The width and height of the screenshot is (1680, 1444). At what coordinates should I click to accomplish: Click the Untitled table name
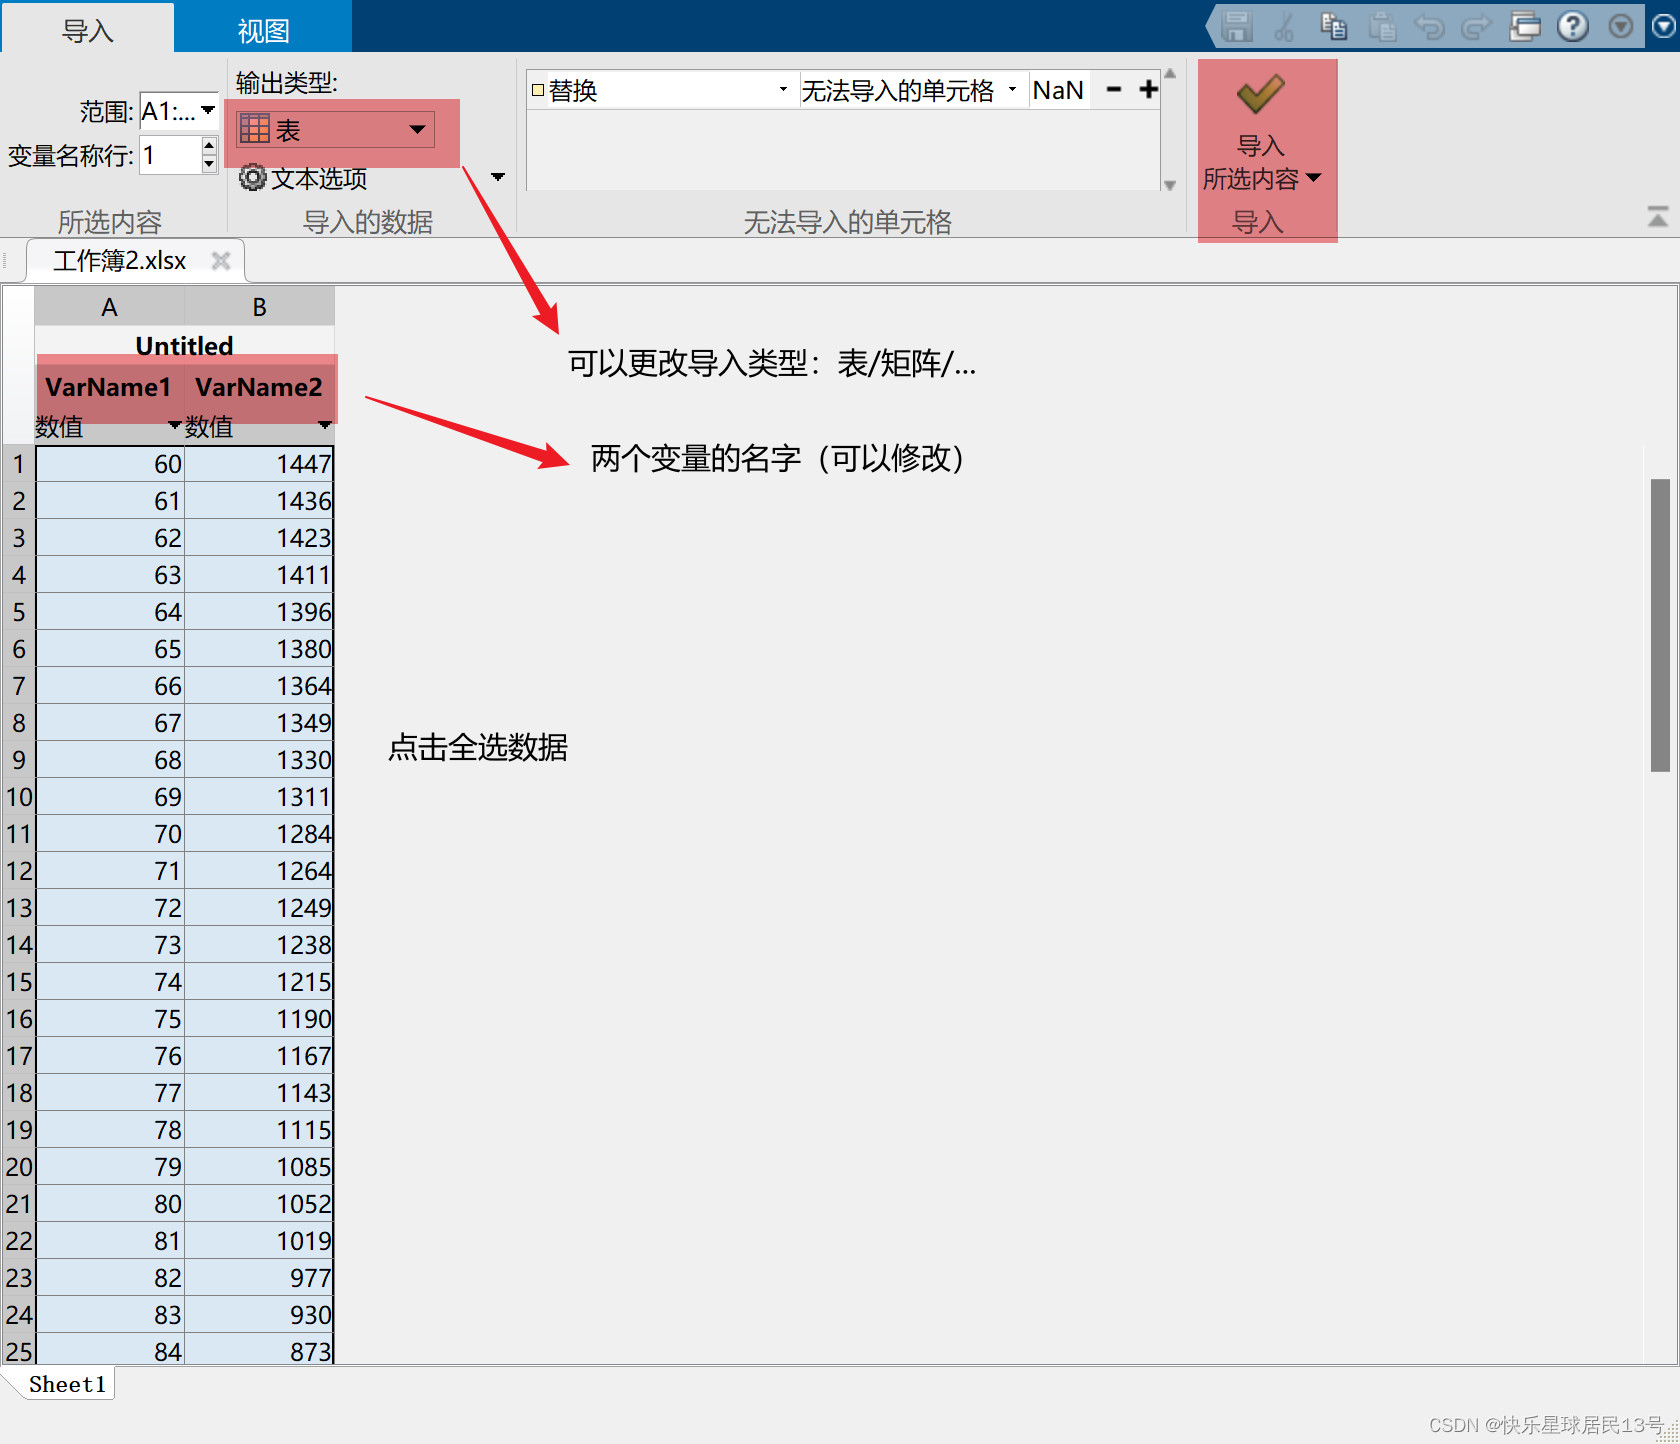[184, 346]
